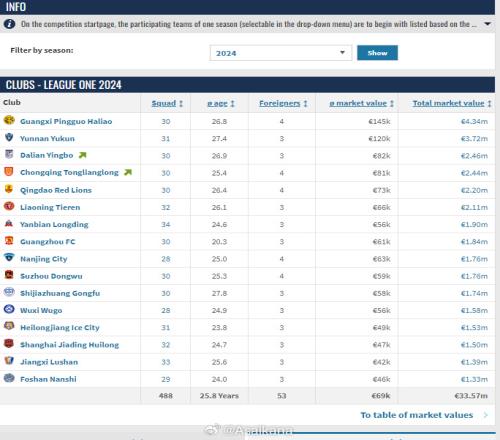Click the Yunnan Yukun club crest
Screen dimensions: 500x440
click(9, 137)
